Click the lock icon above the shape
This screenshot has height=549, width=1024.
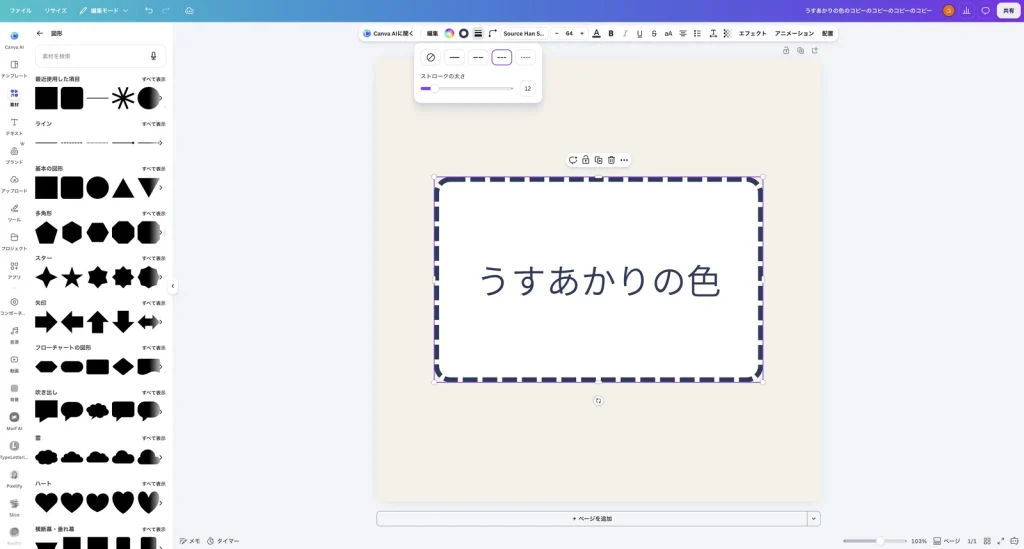pyautogui.click(x=586, y=160)
